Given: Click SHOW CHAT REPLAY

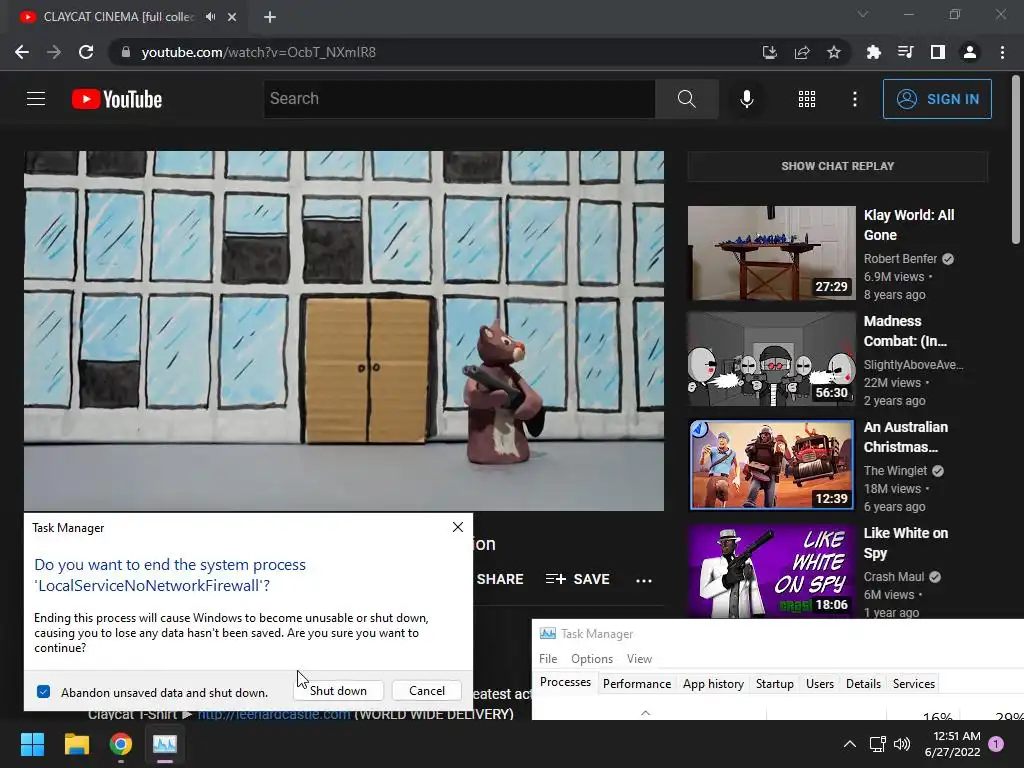Looking at the screenshot, I should (837, 166).
